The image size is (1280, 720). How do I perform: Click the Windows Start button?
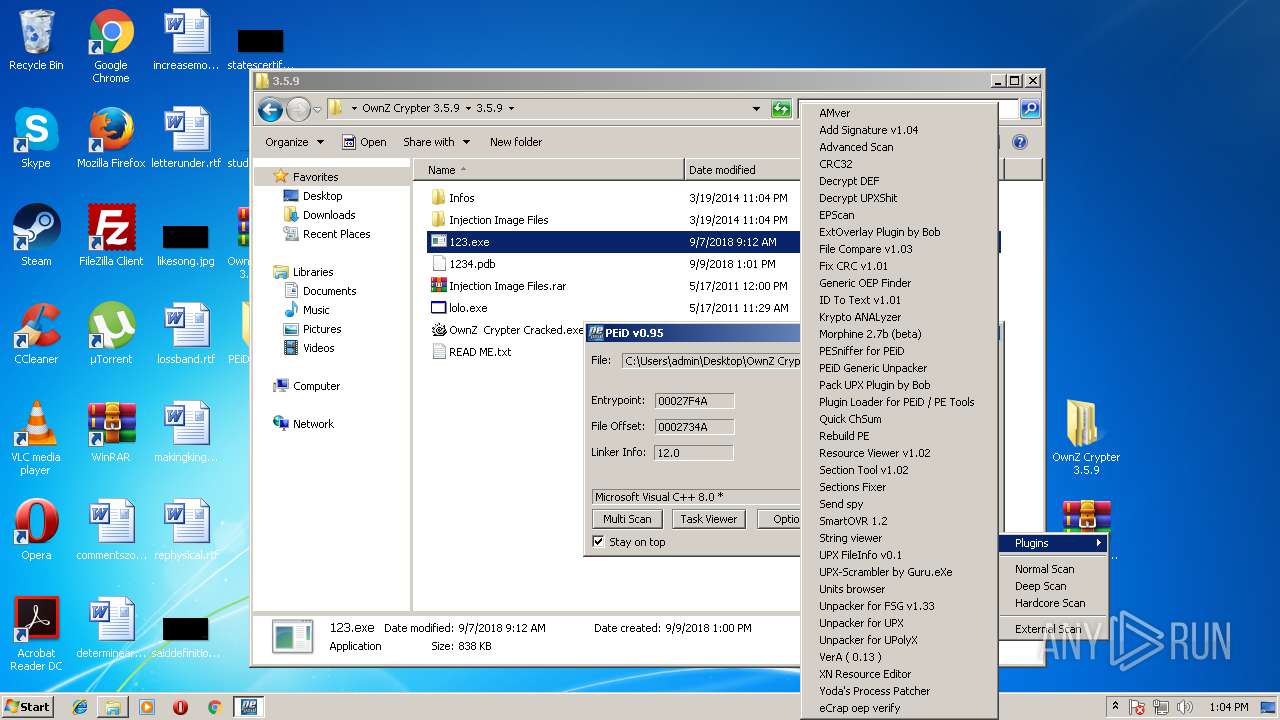tap(28, 707)
